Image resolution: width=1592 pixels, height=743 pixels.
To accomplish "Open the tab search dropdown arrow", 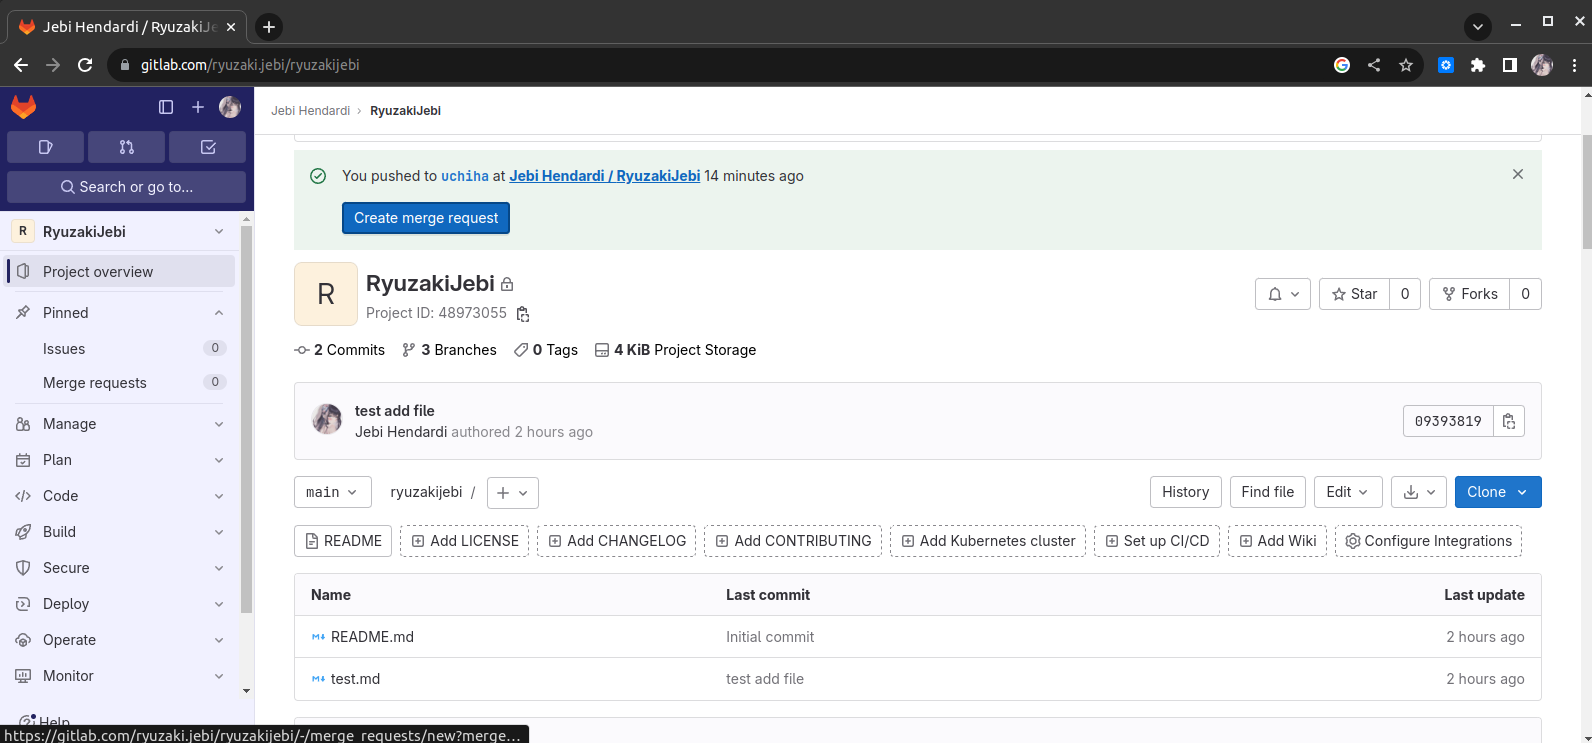I will tap(1478, 27).
